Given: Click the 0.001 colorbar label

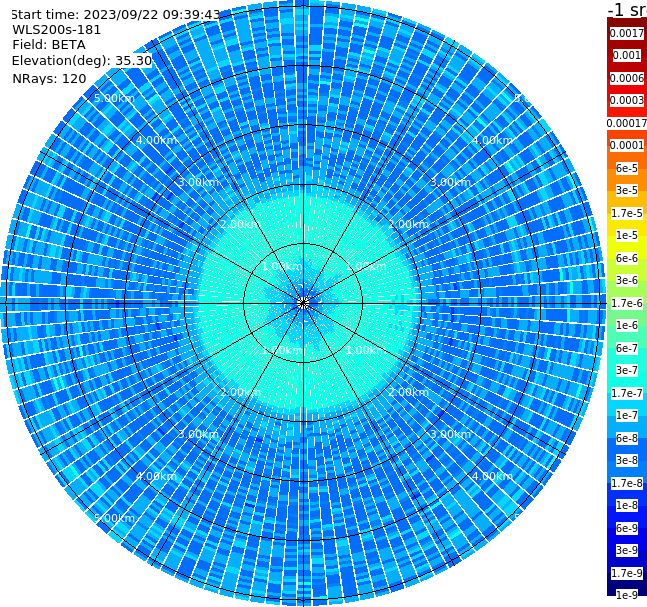Looking at the screenshot, I should [627, 55].
